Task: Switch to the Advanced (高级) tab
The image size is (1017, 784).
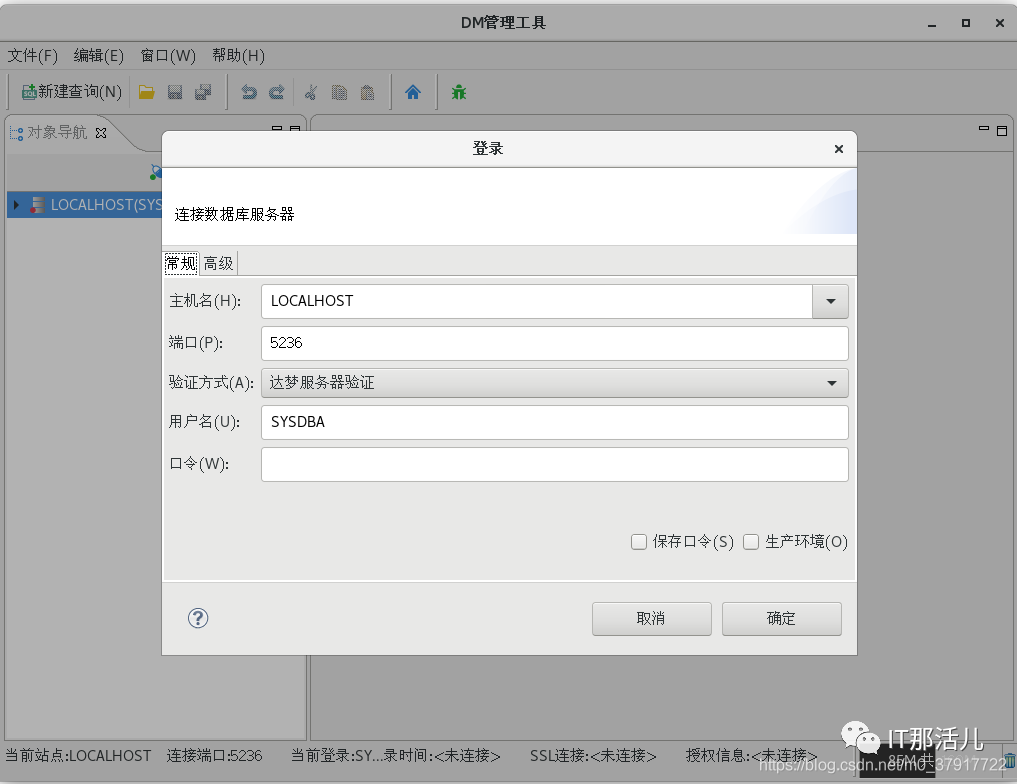Action: [219, 263]
